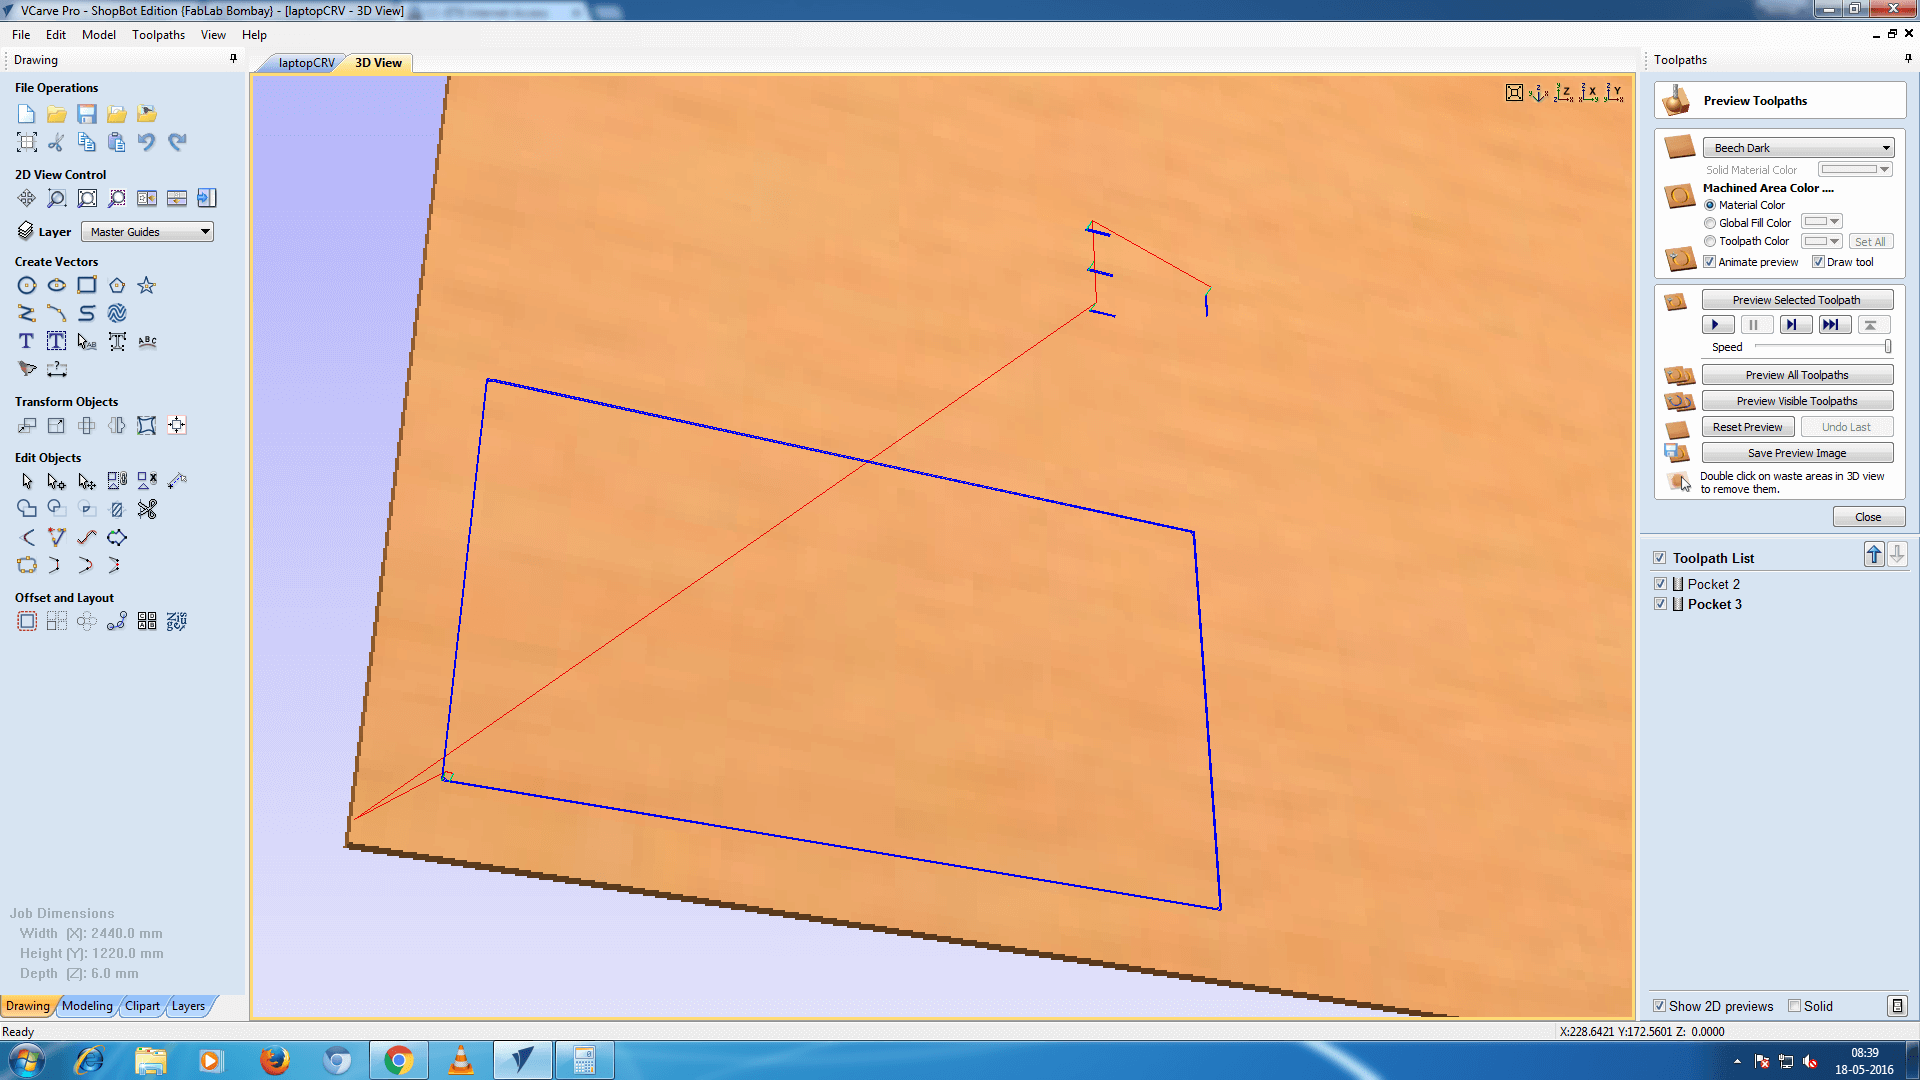Select the Node Editing tool
This screenshot has width=1920, height=1080.
point(57,481)
